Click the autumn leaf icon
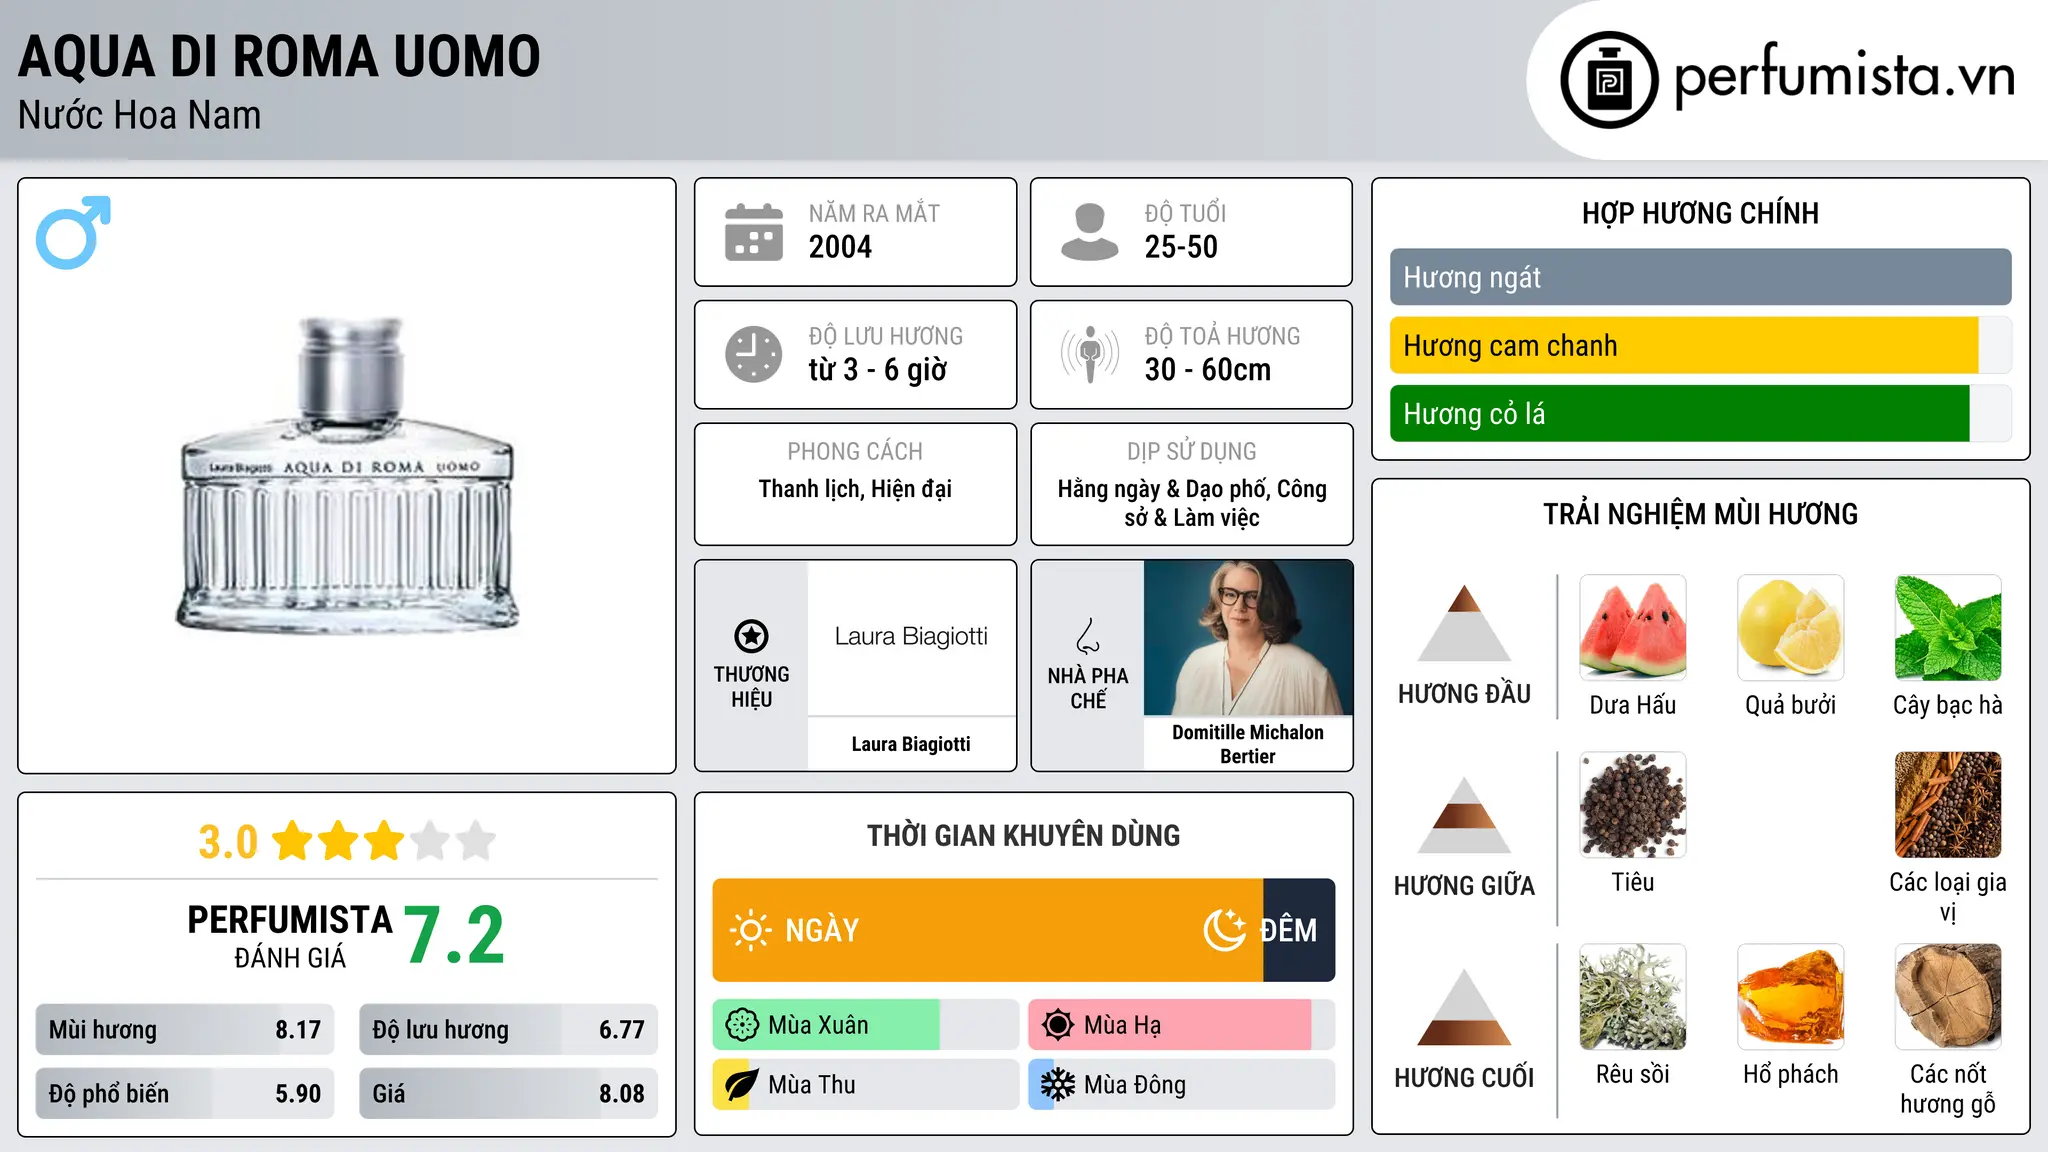Image resolution: width=2048 pixels, height=1152 pixels. 742,1085
